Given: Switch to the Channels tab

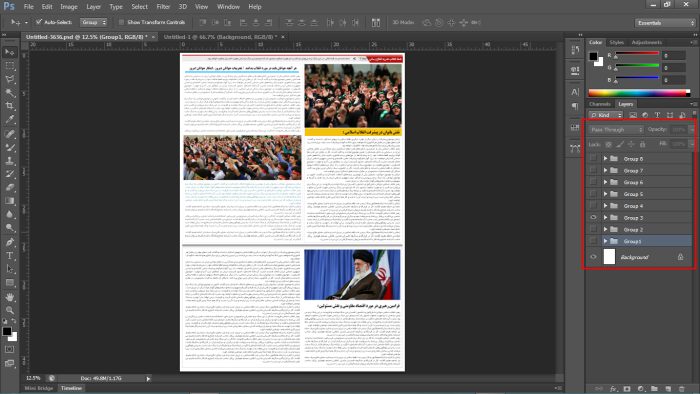Looking at the screenshot, I should click(x=600, y=104).
